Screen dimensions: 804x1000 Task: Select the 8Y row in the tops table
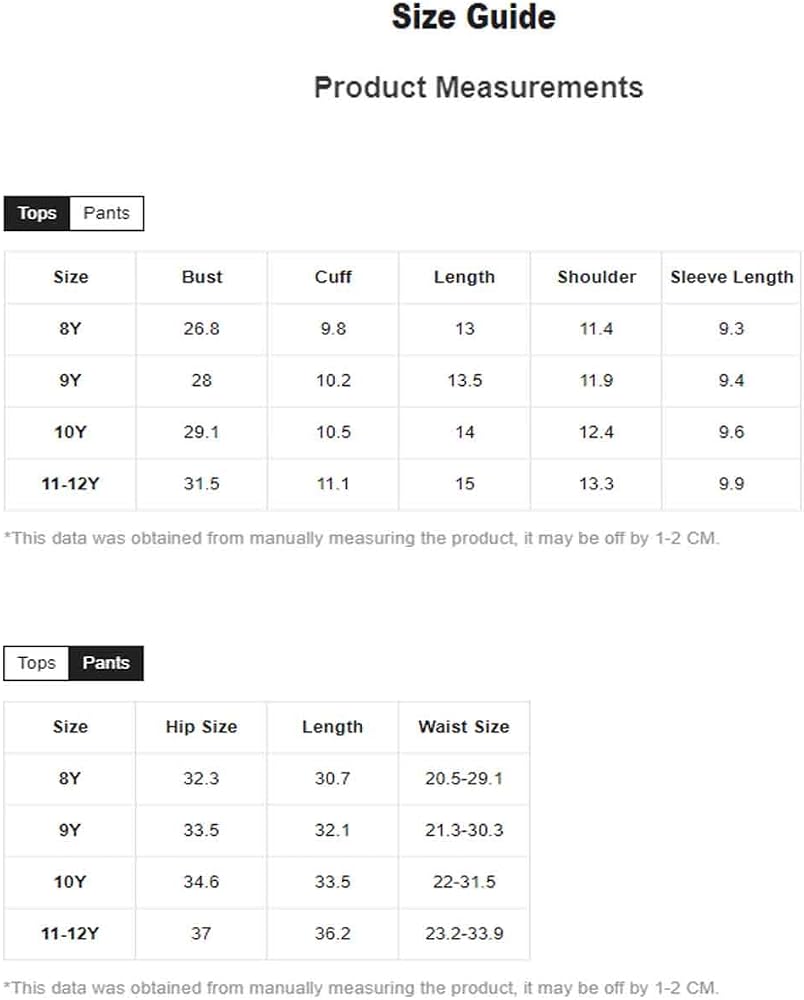[402, 329]
